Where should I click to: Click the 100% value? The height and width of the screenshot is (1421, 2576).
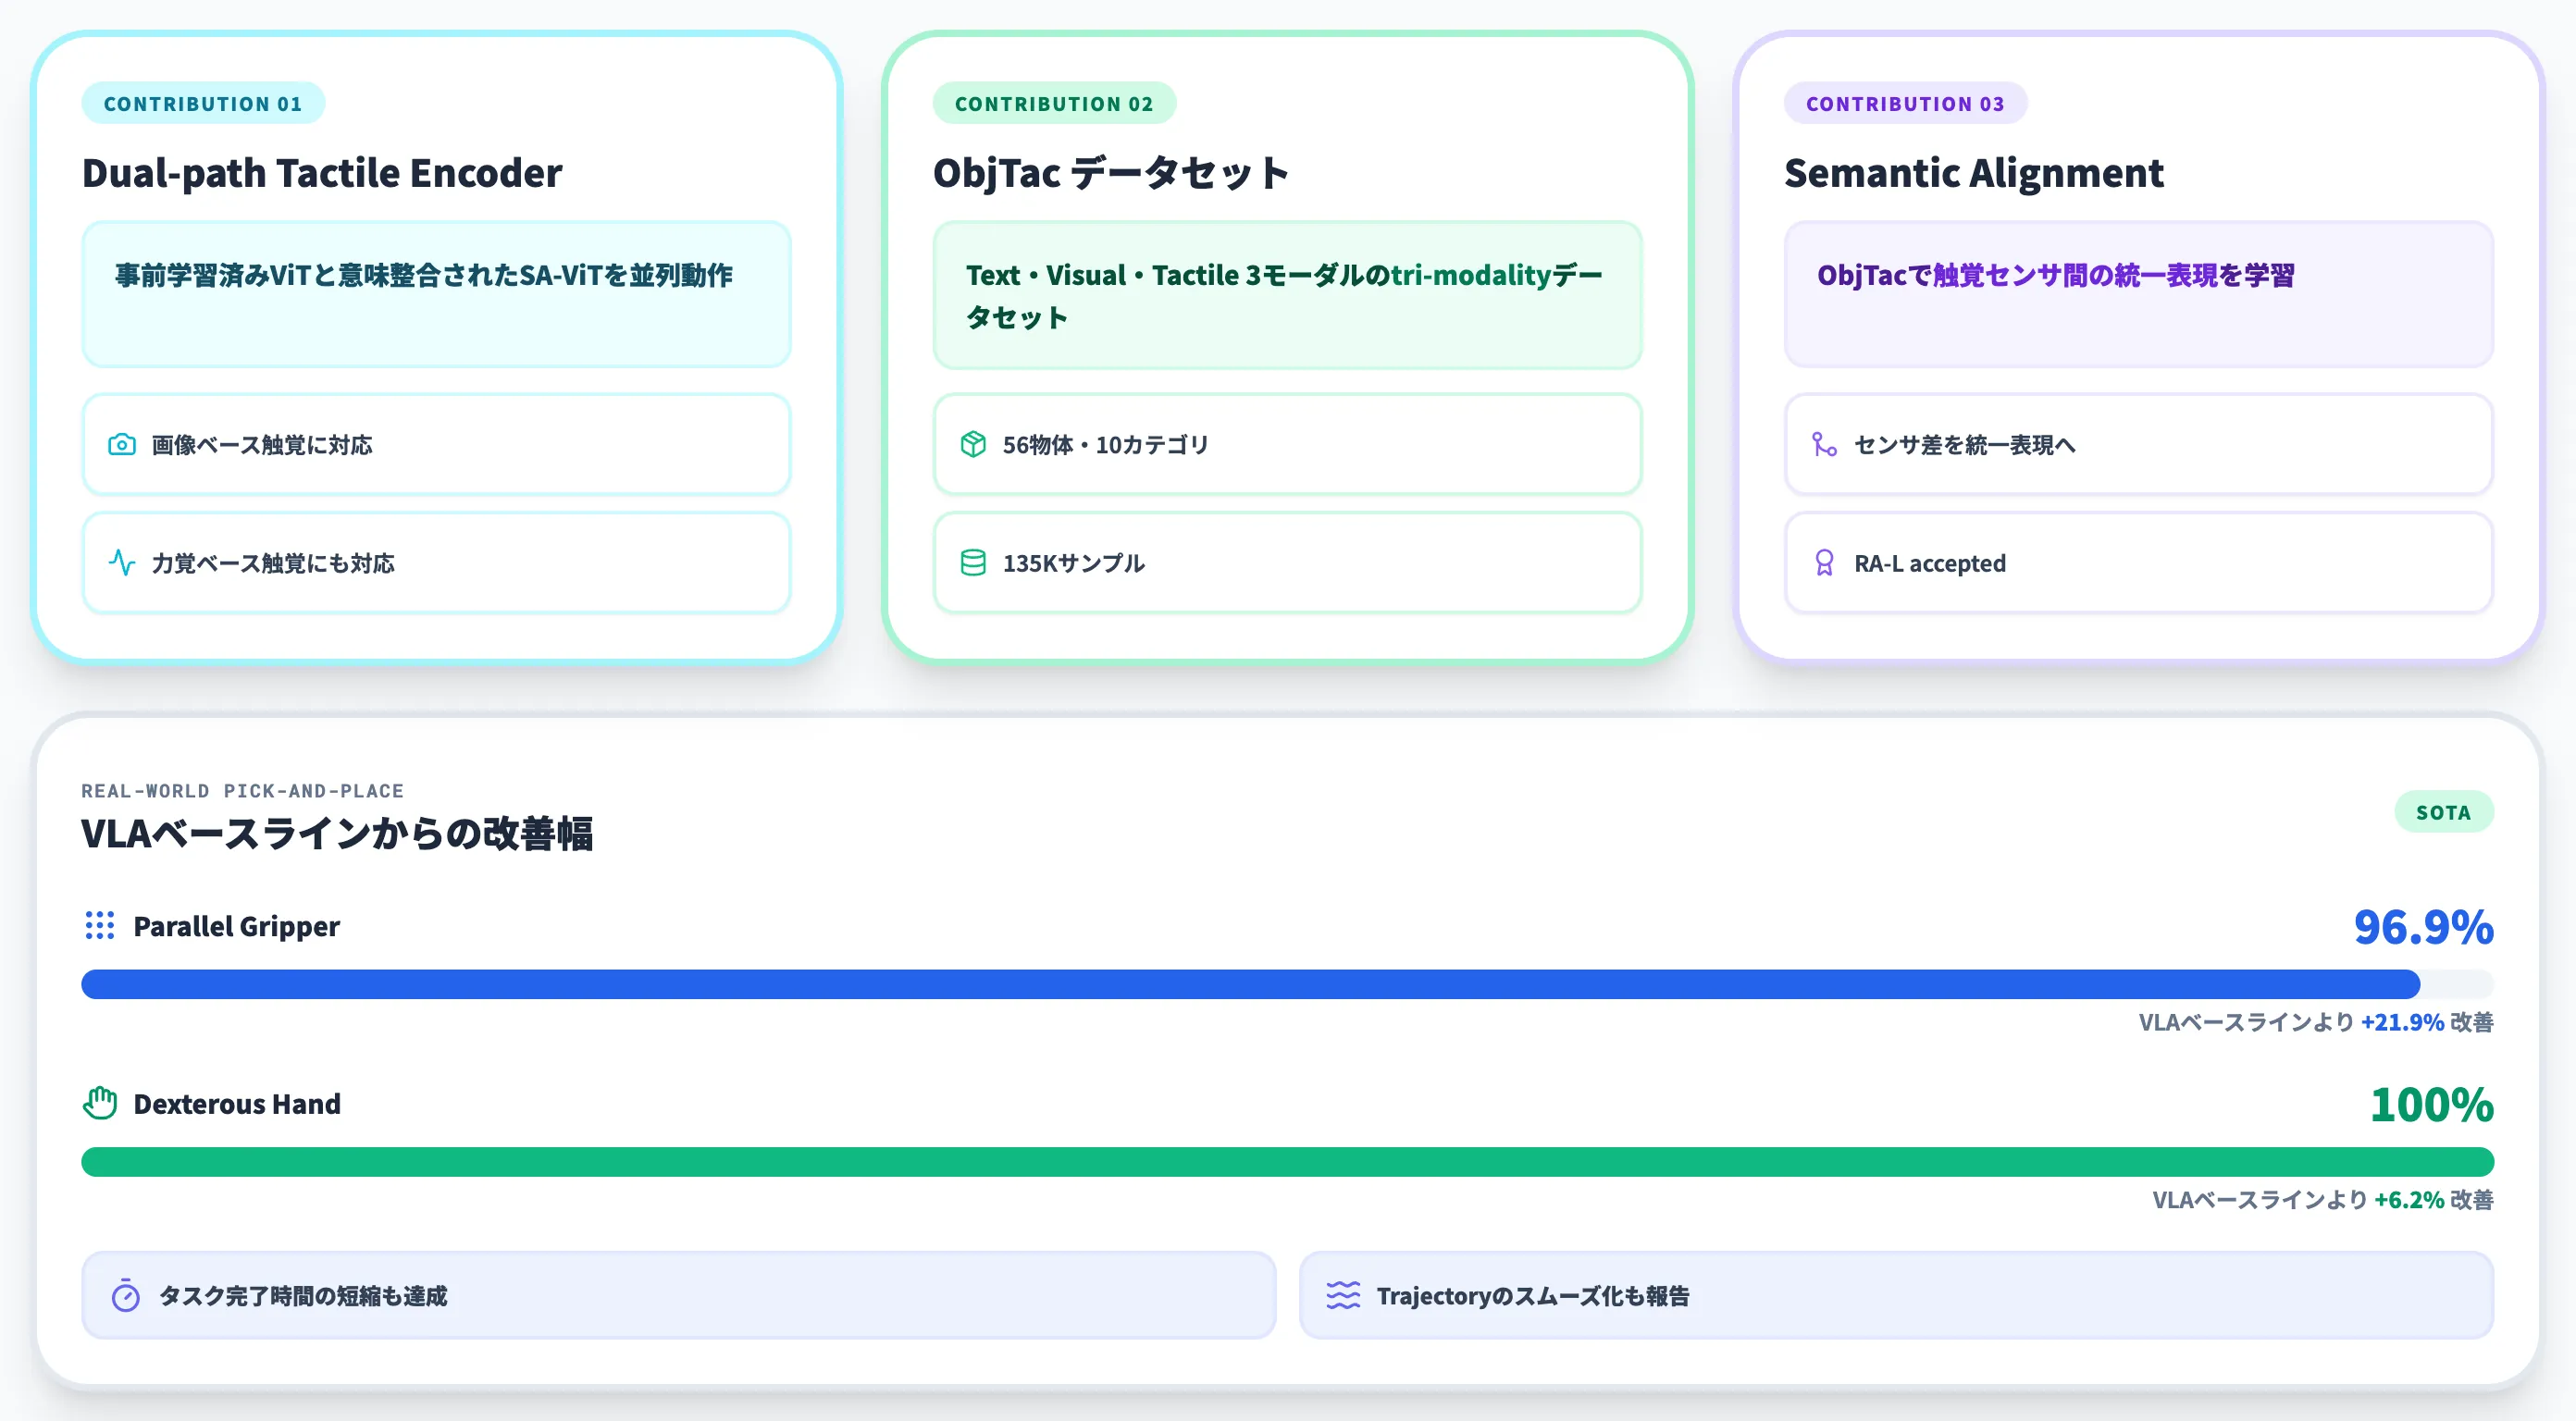pos(2432,1105)
